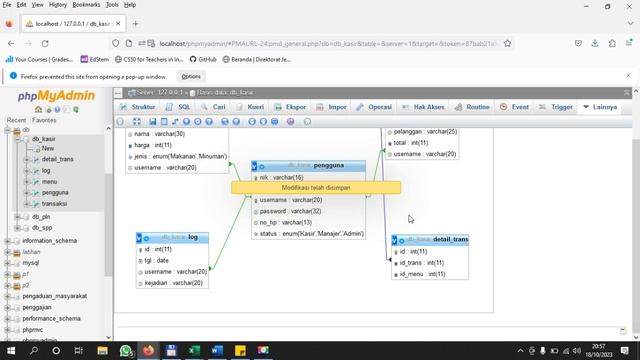
Task: Bookmark this page with the star icon
Action: click(507, 43)
